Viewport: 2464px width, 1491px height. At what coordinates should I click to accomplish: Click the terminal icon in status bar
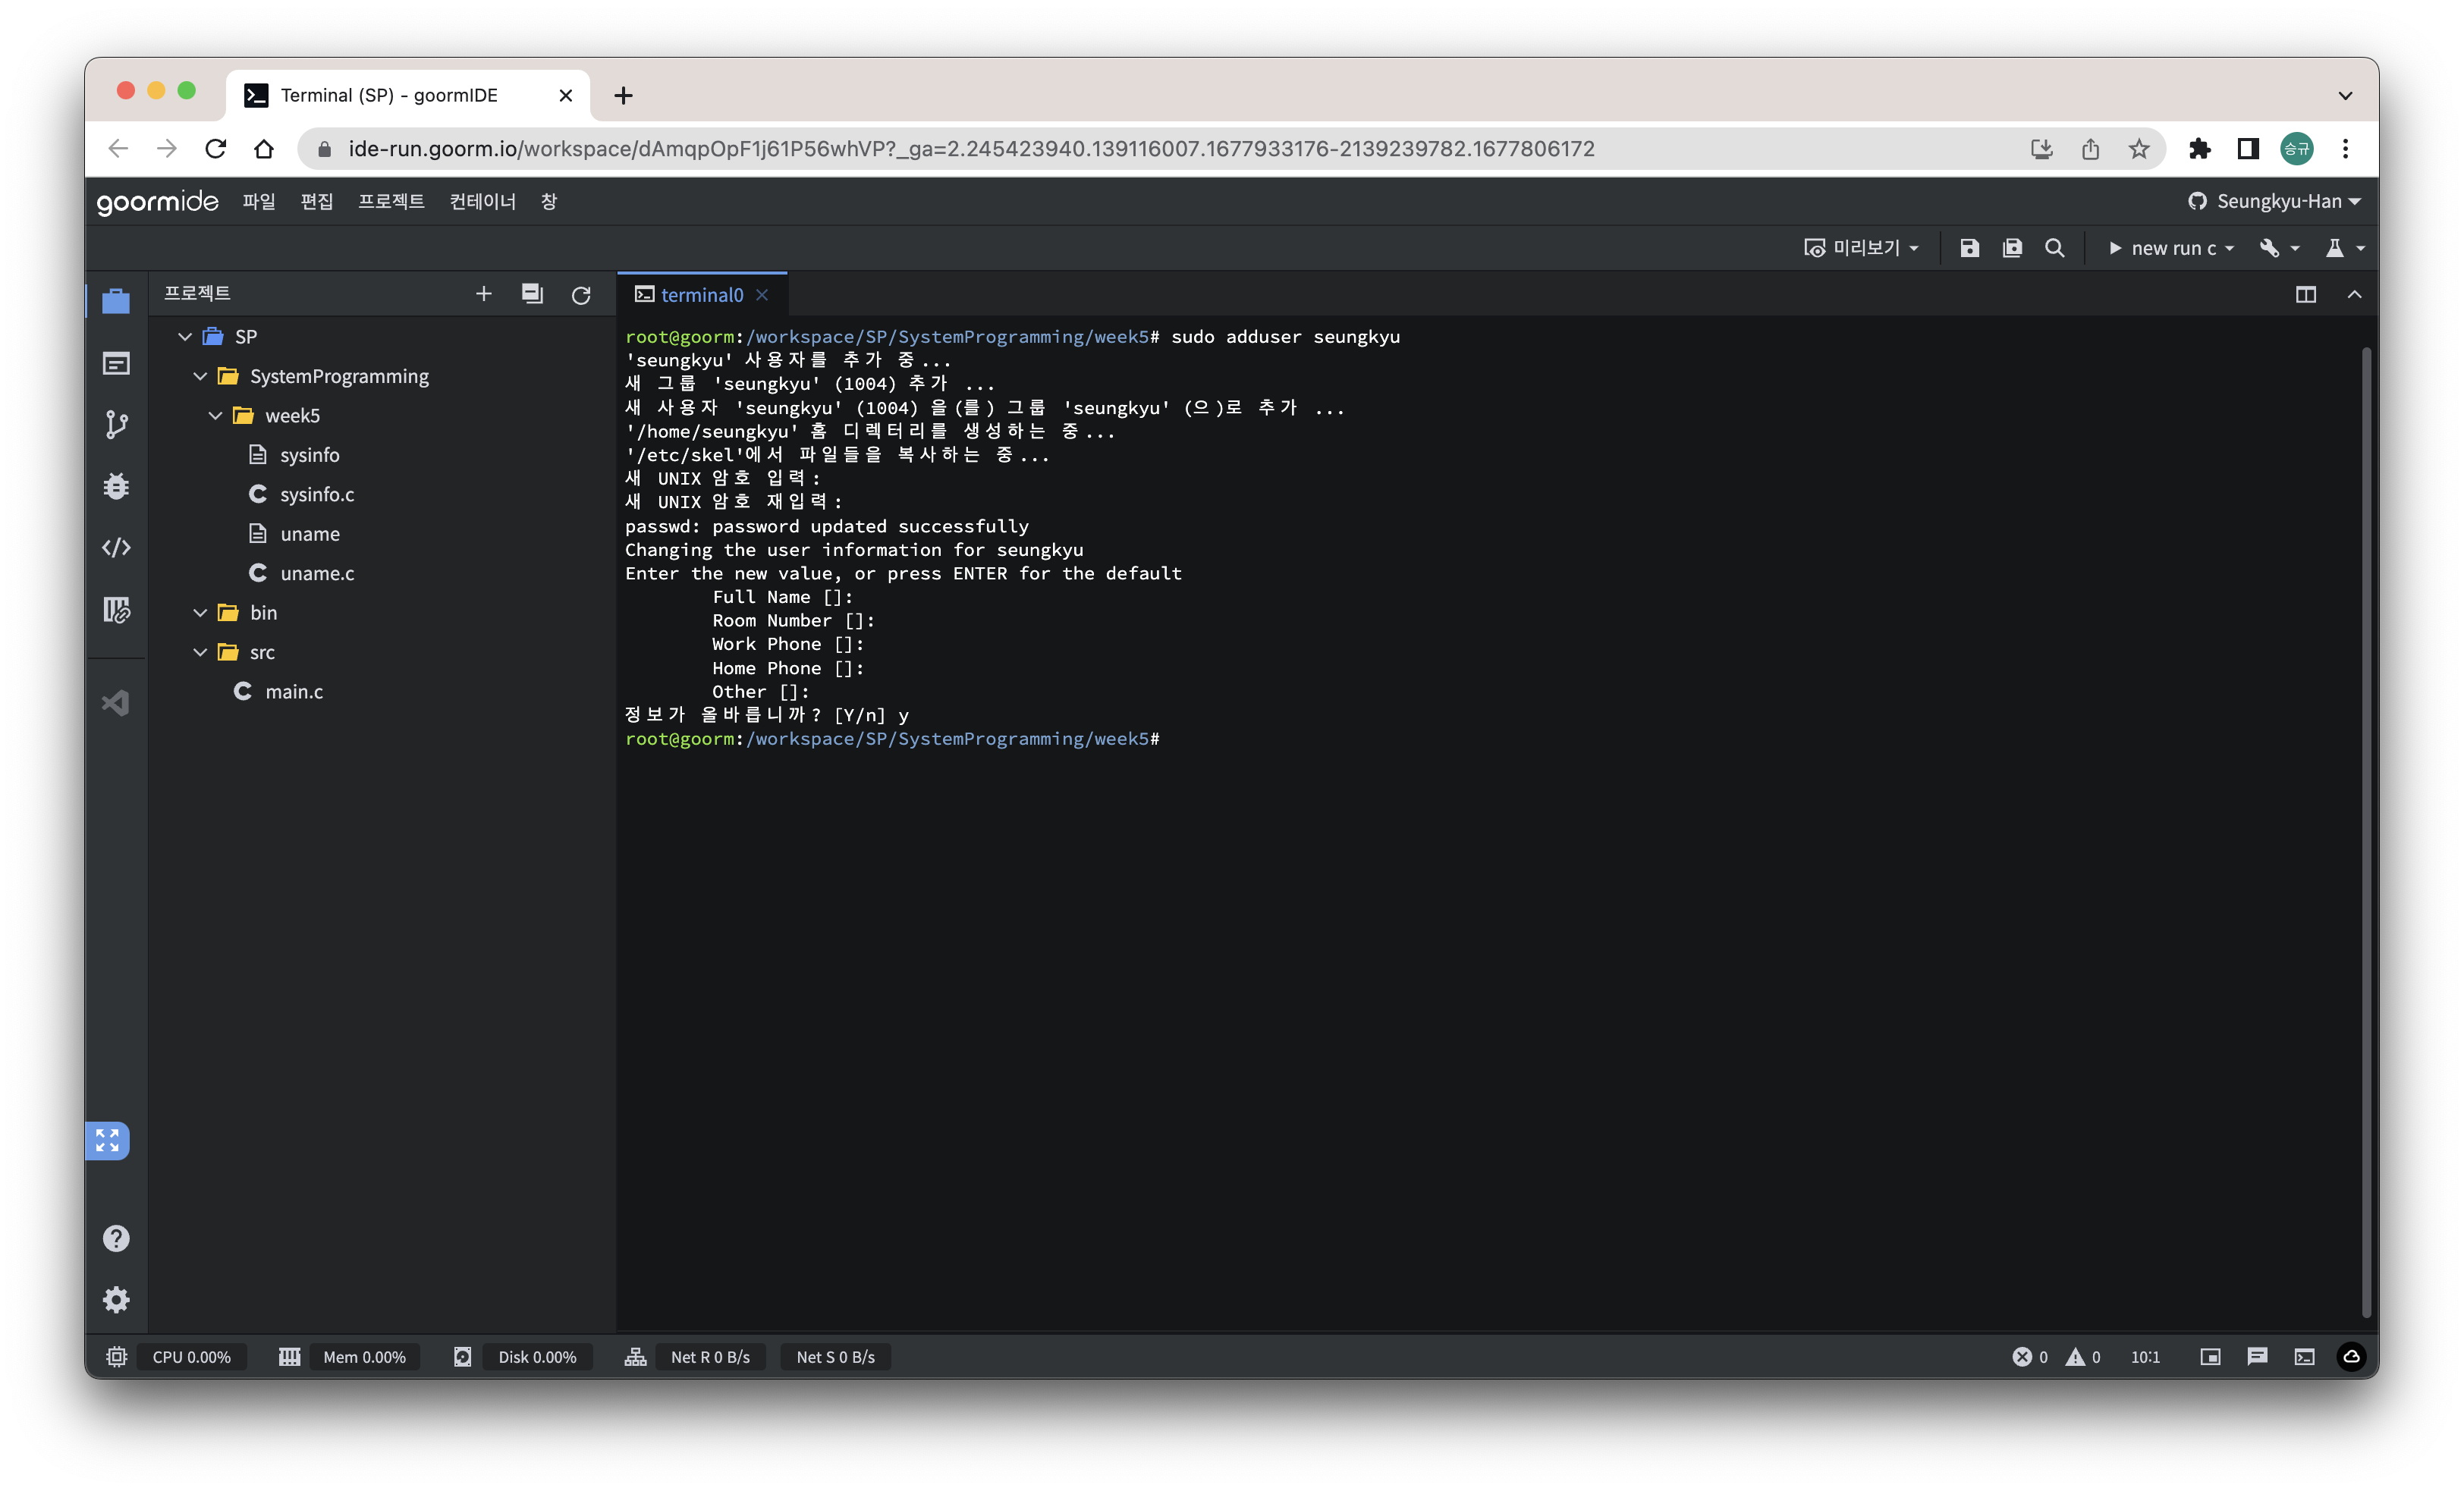(2304, 1357)
